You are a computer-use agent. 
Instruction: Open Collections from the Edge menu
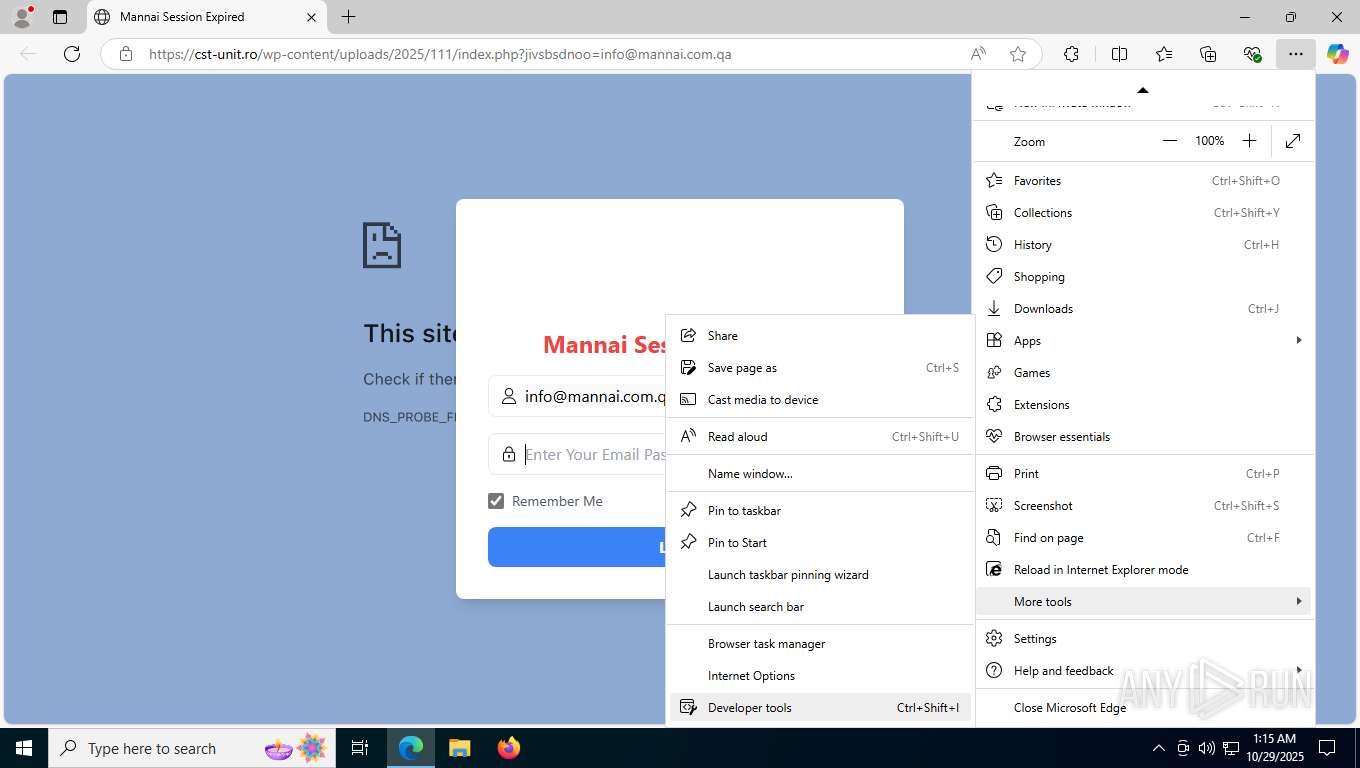(1143, 213)
